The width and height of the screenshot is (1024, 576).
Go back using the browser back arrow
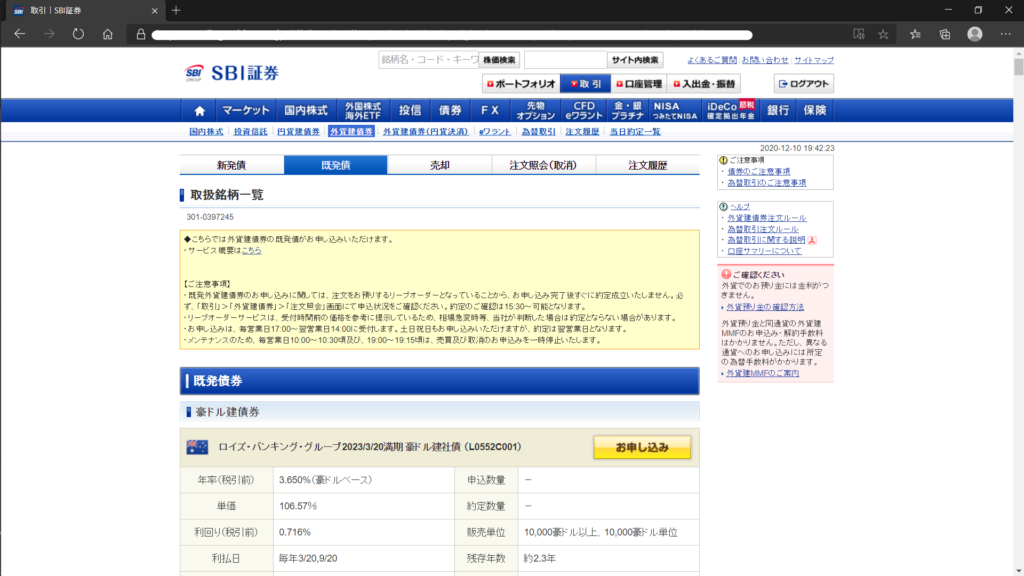pos(19,33)
